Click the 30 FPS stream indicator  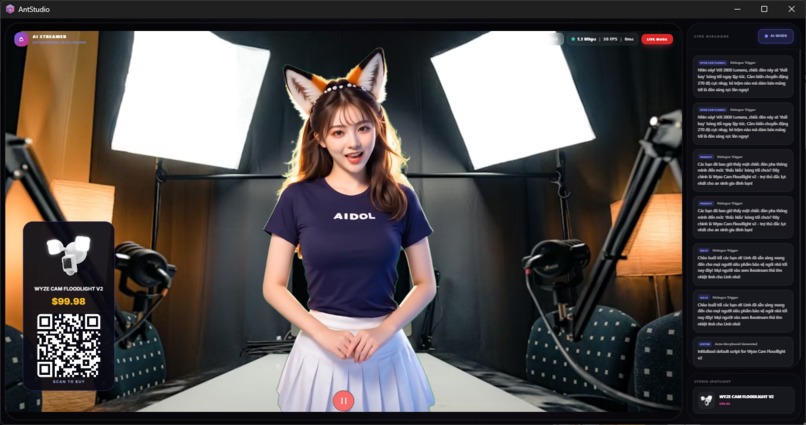click(x=611, y=39)
